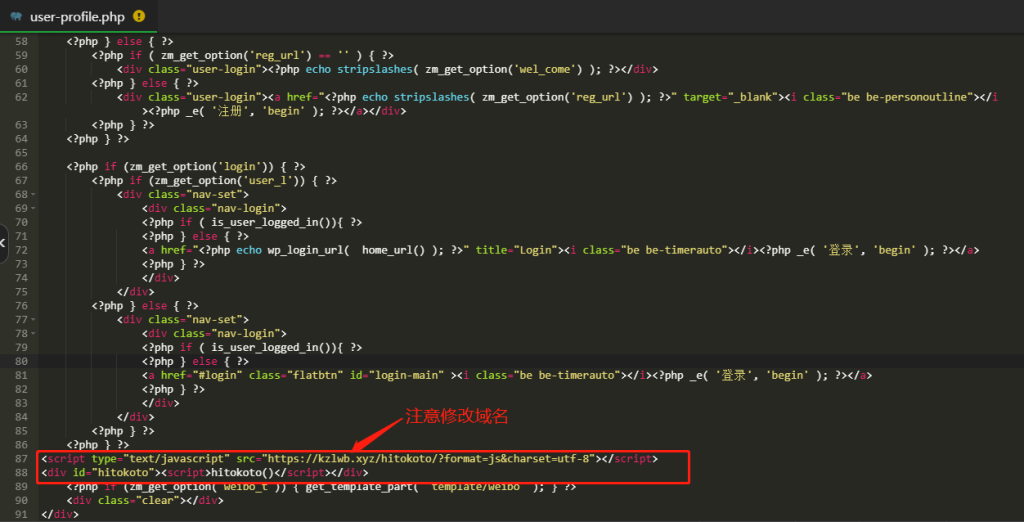Click line number 80 in the gutter

click(x=21, y=361)
